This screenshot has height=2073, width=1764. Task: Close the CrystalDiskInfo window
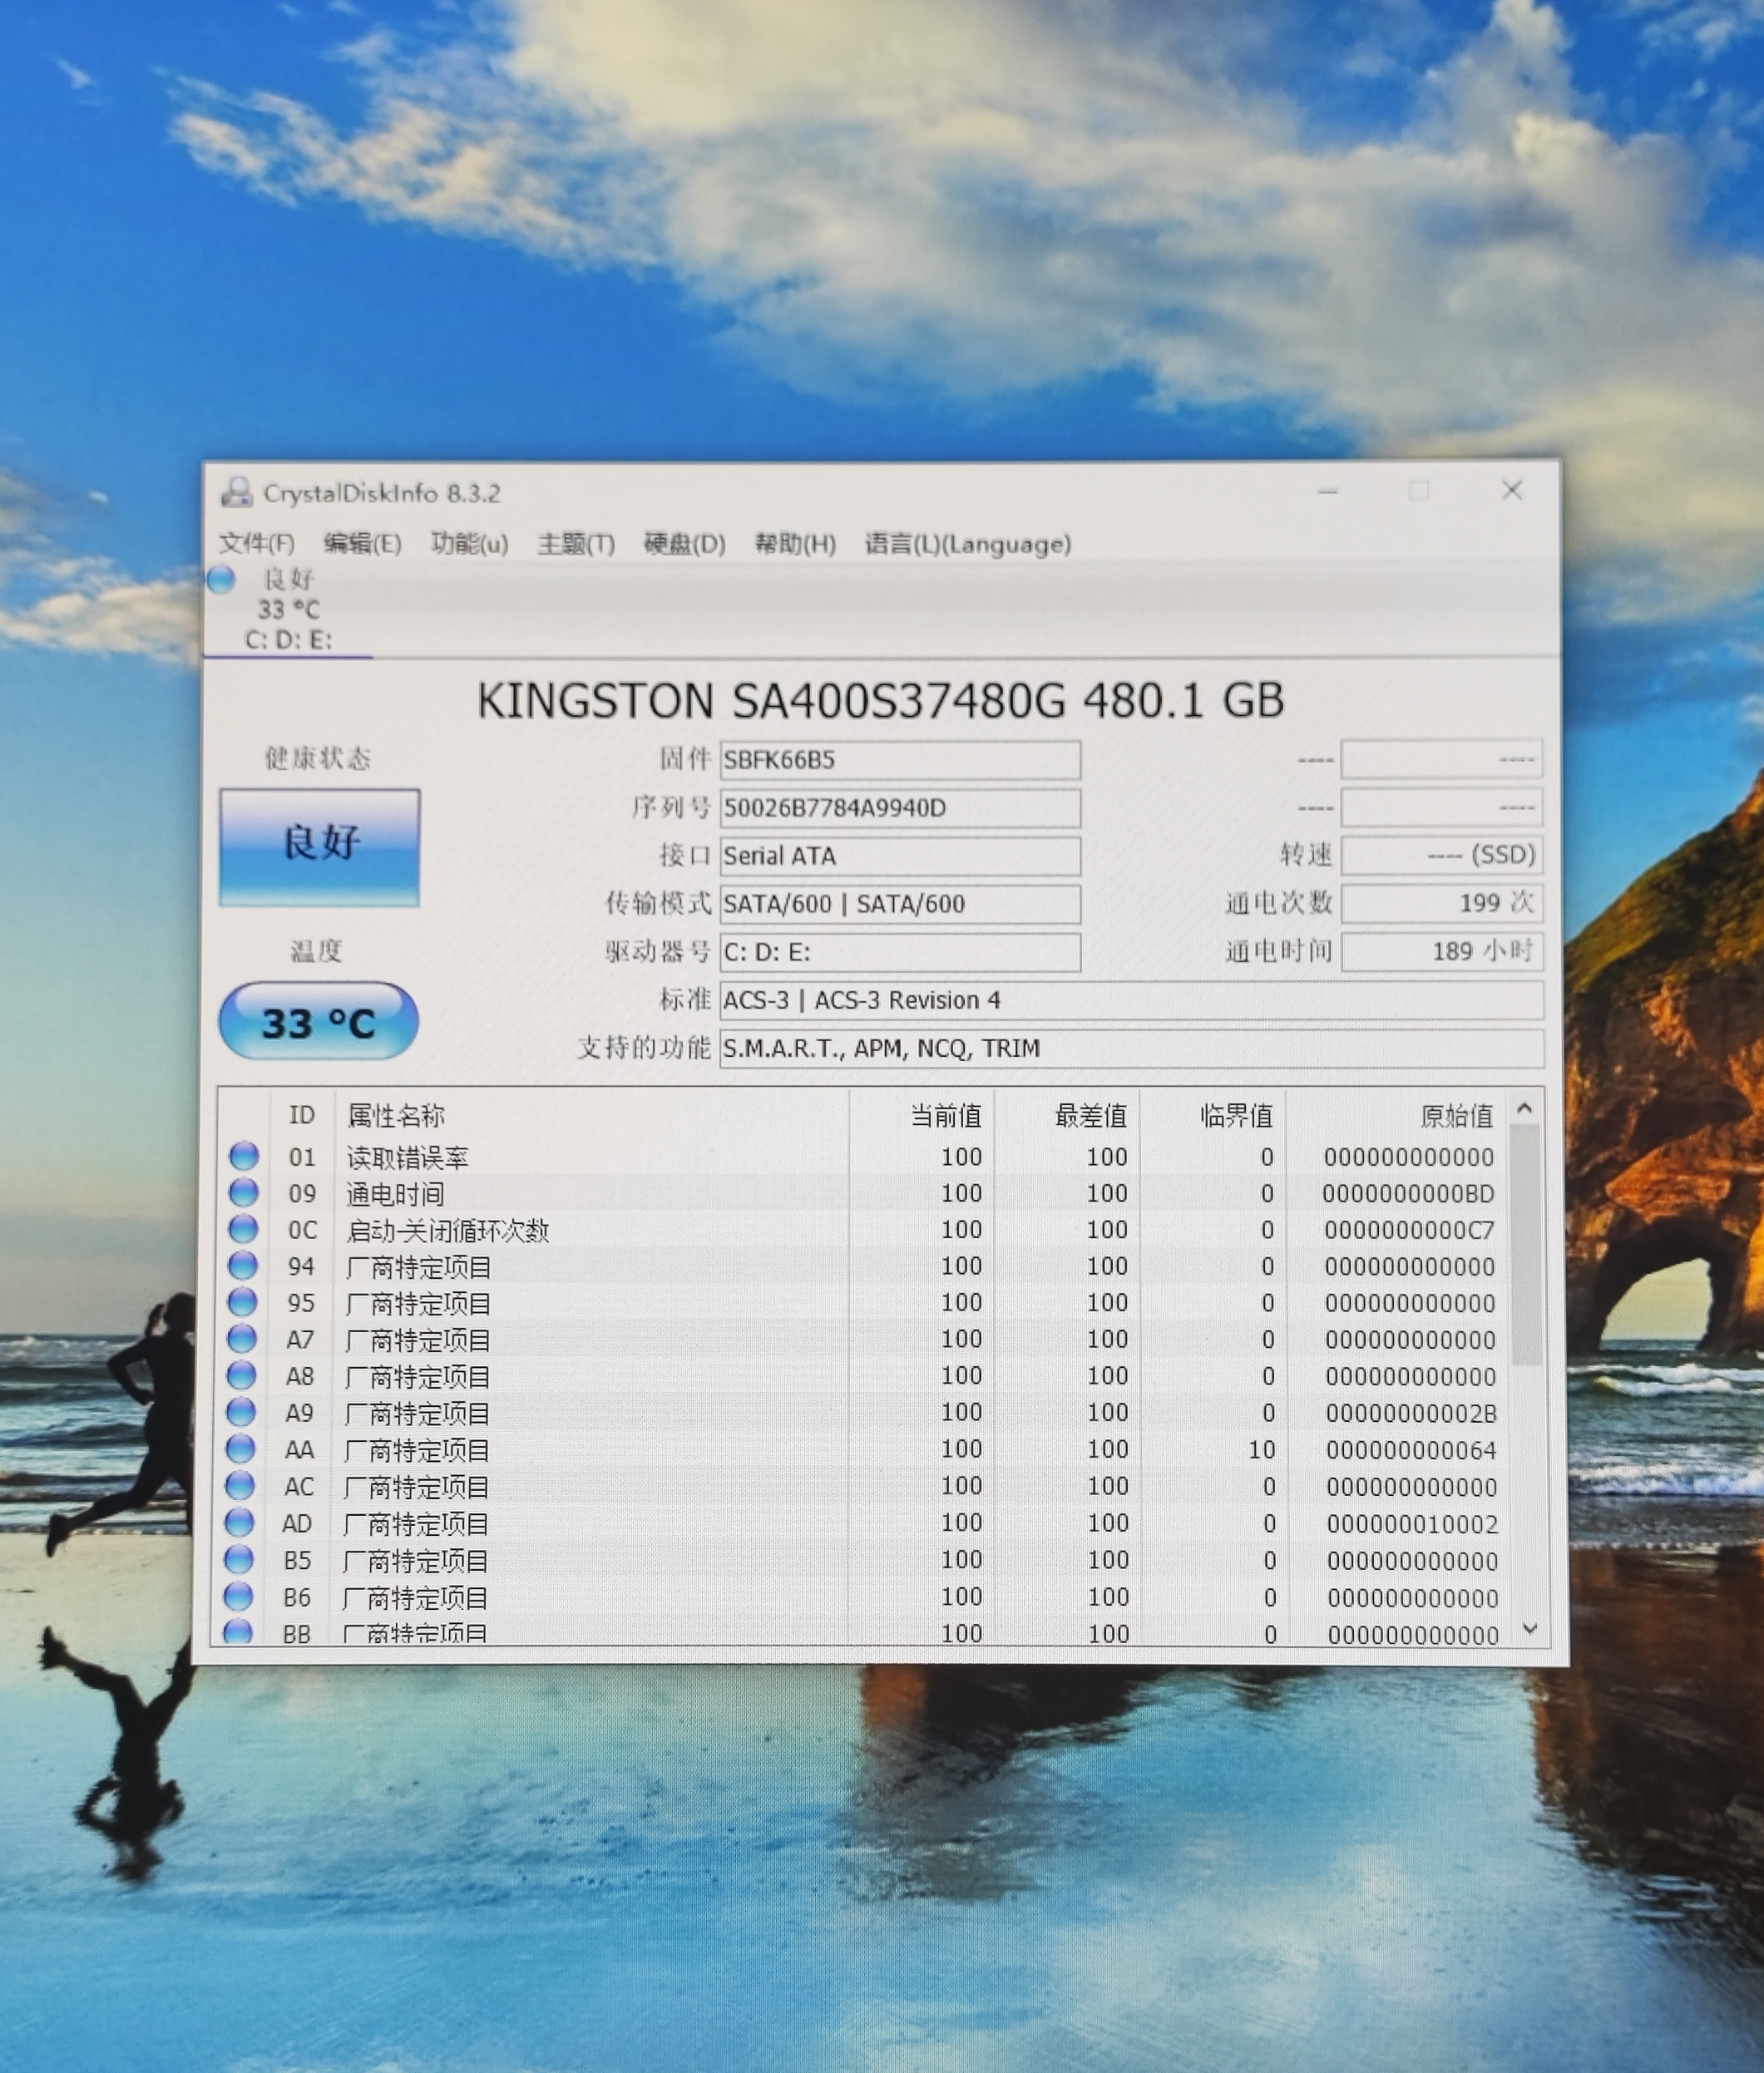[1512, 490]
